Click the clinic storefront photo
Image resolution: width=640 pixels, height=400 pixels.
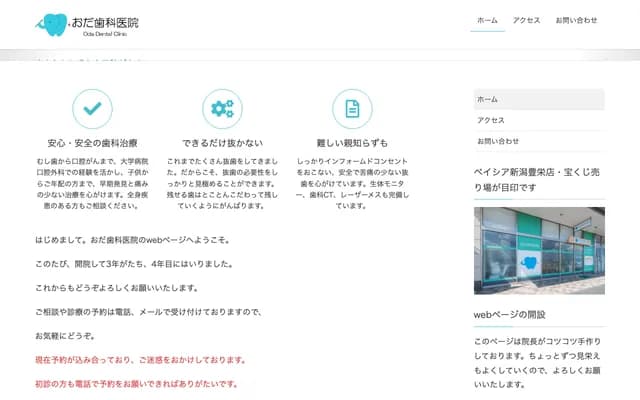539,251
